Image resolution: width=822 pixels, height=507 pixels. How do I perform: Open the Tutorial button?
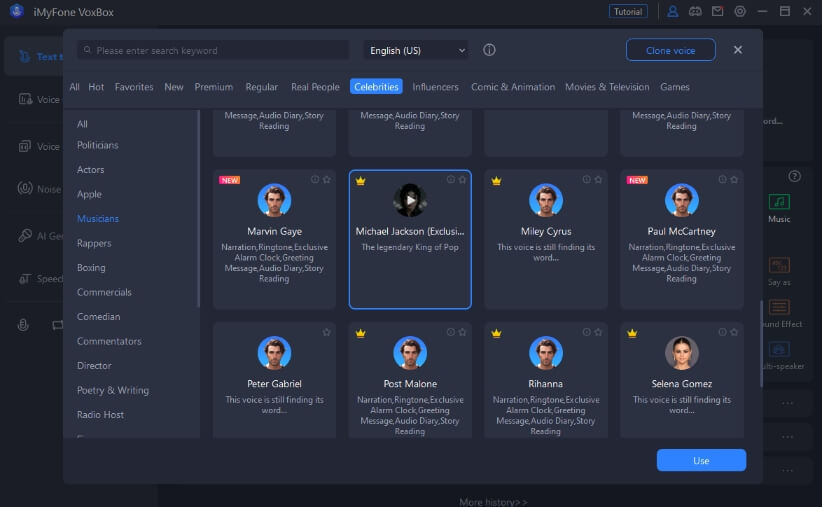click(x=628, y=12)
